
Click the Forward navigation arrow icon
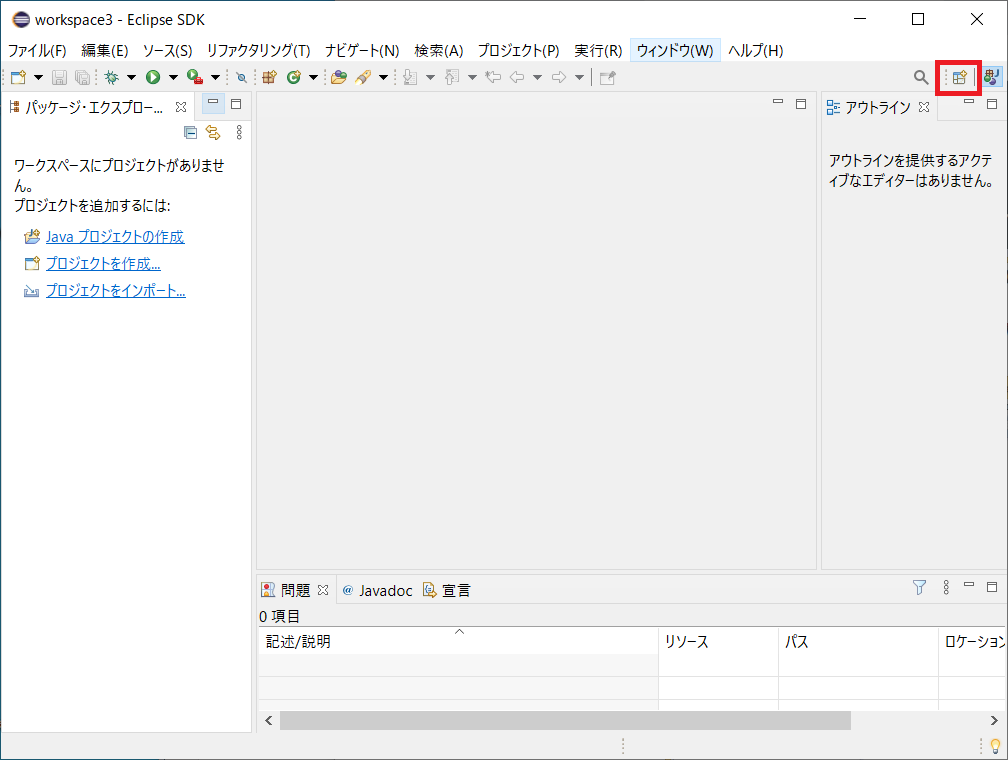pyautogui.click(x=559, y=78)
